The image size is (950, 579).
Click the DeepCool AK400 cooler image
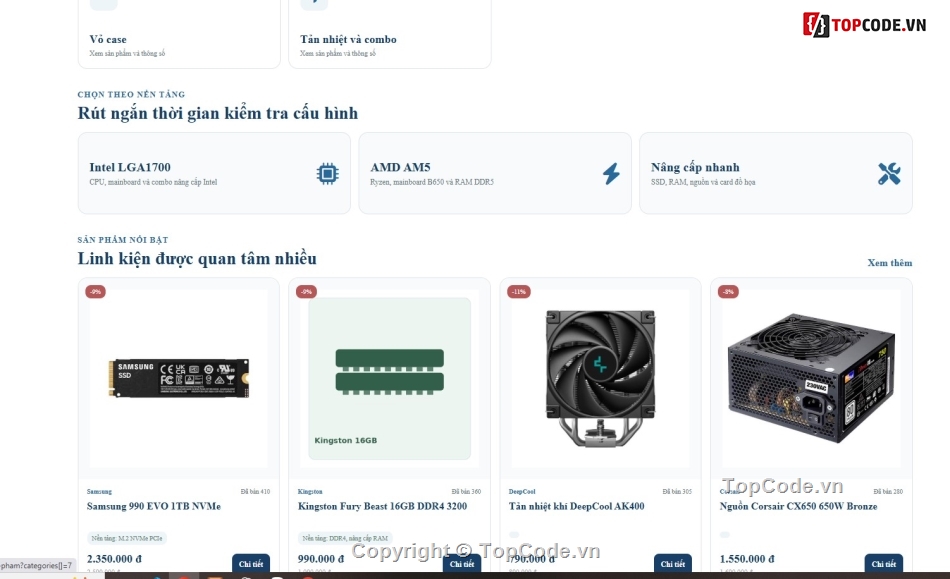600,378
